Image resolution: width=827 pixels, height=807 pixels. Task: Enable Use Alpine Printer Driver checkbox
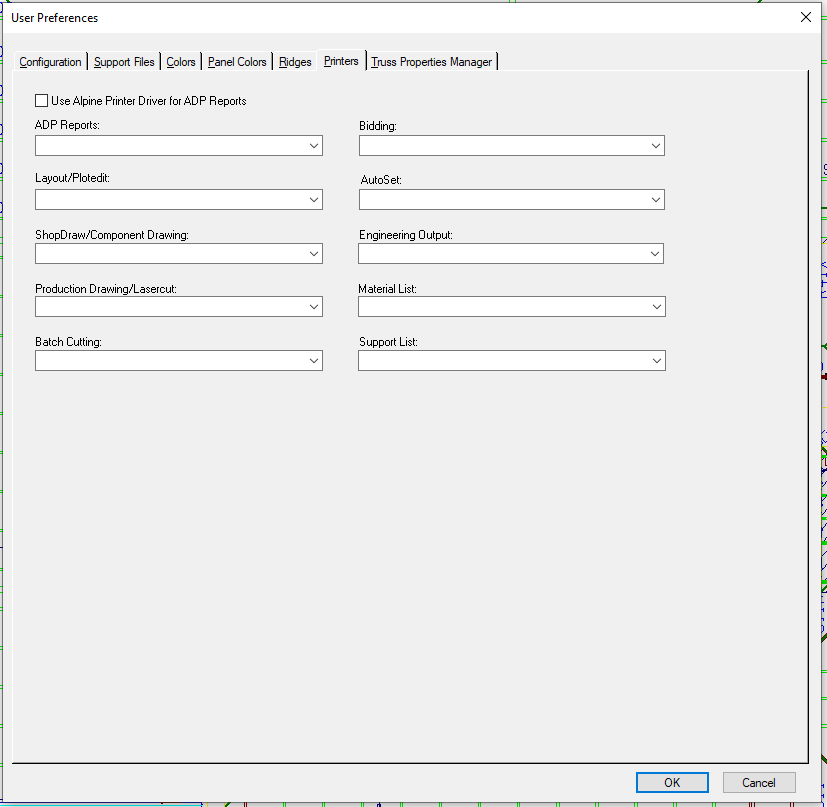[x=42, y=101]
